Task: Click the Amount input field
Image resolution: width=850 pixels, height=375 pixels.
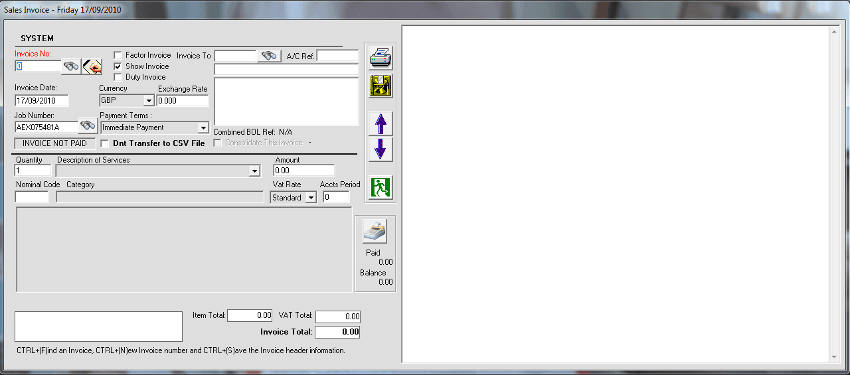Action: [x=304, y=171]
